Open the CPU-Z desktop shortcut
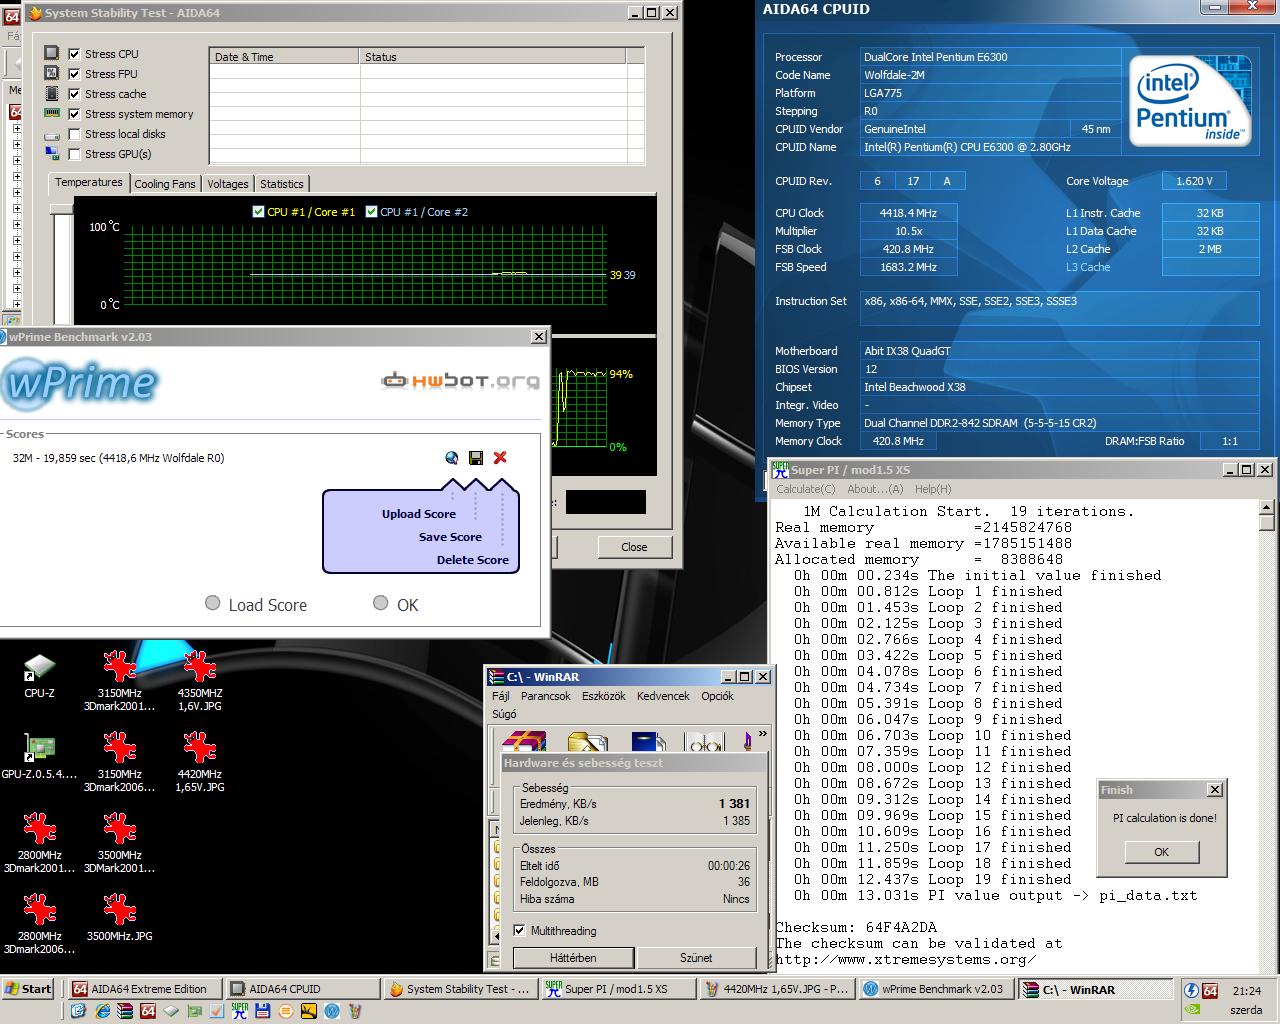This screenshot has height=1024, width=1280. pos(39,675)
